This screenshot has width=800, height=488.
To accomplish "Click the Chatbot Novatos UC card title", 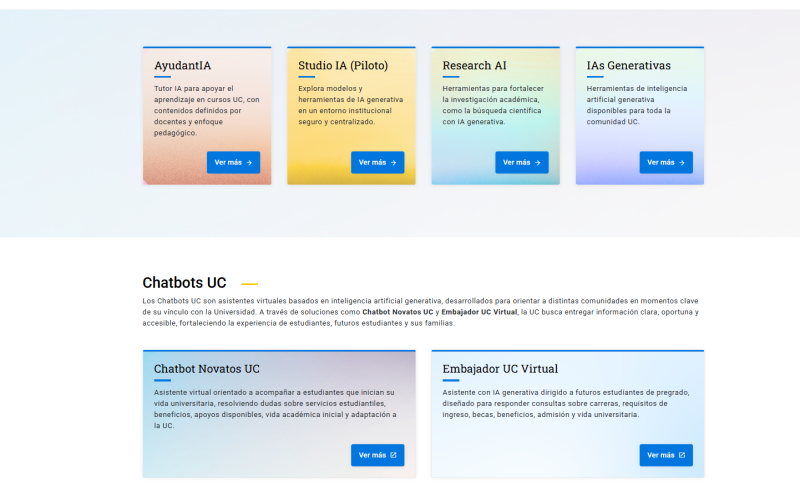I will coord(207,369).
